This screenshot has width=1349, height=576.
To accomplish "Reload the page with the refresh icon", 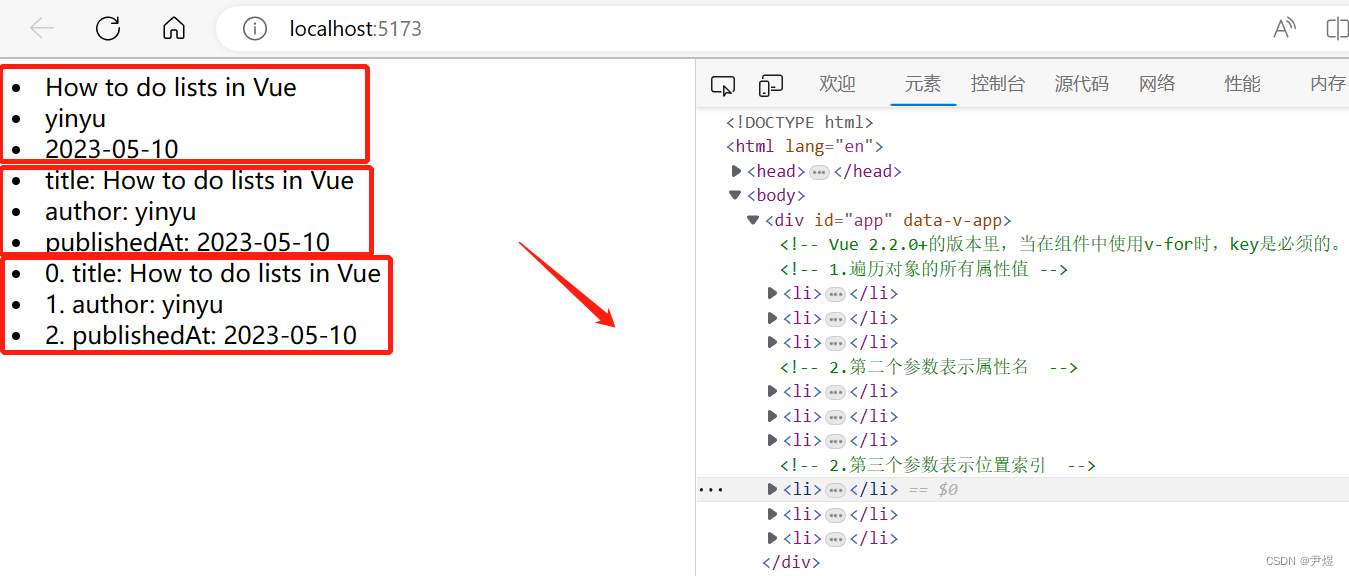I will click(x=108, y=28).
